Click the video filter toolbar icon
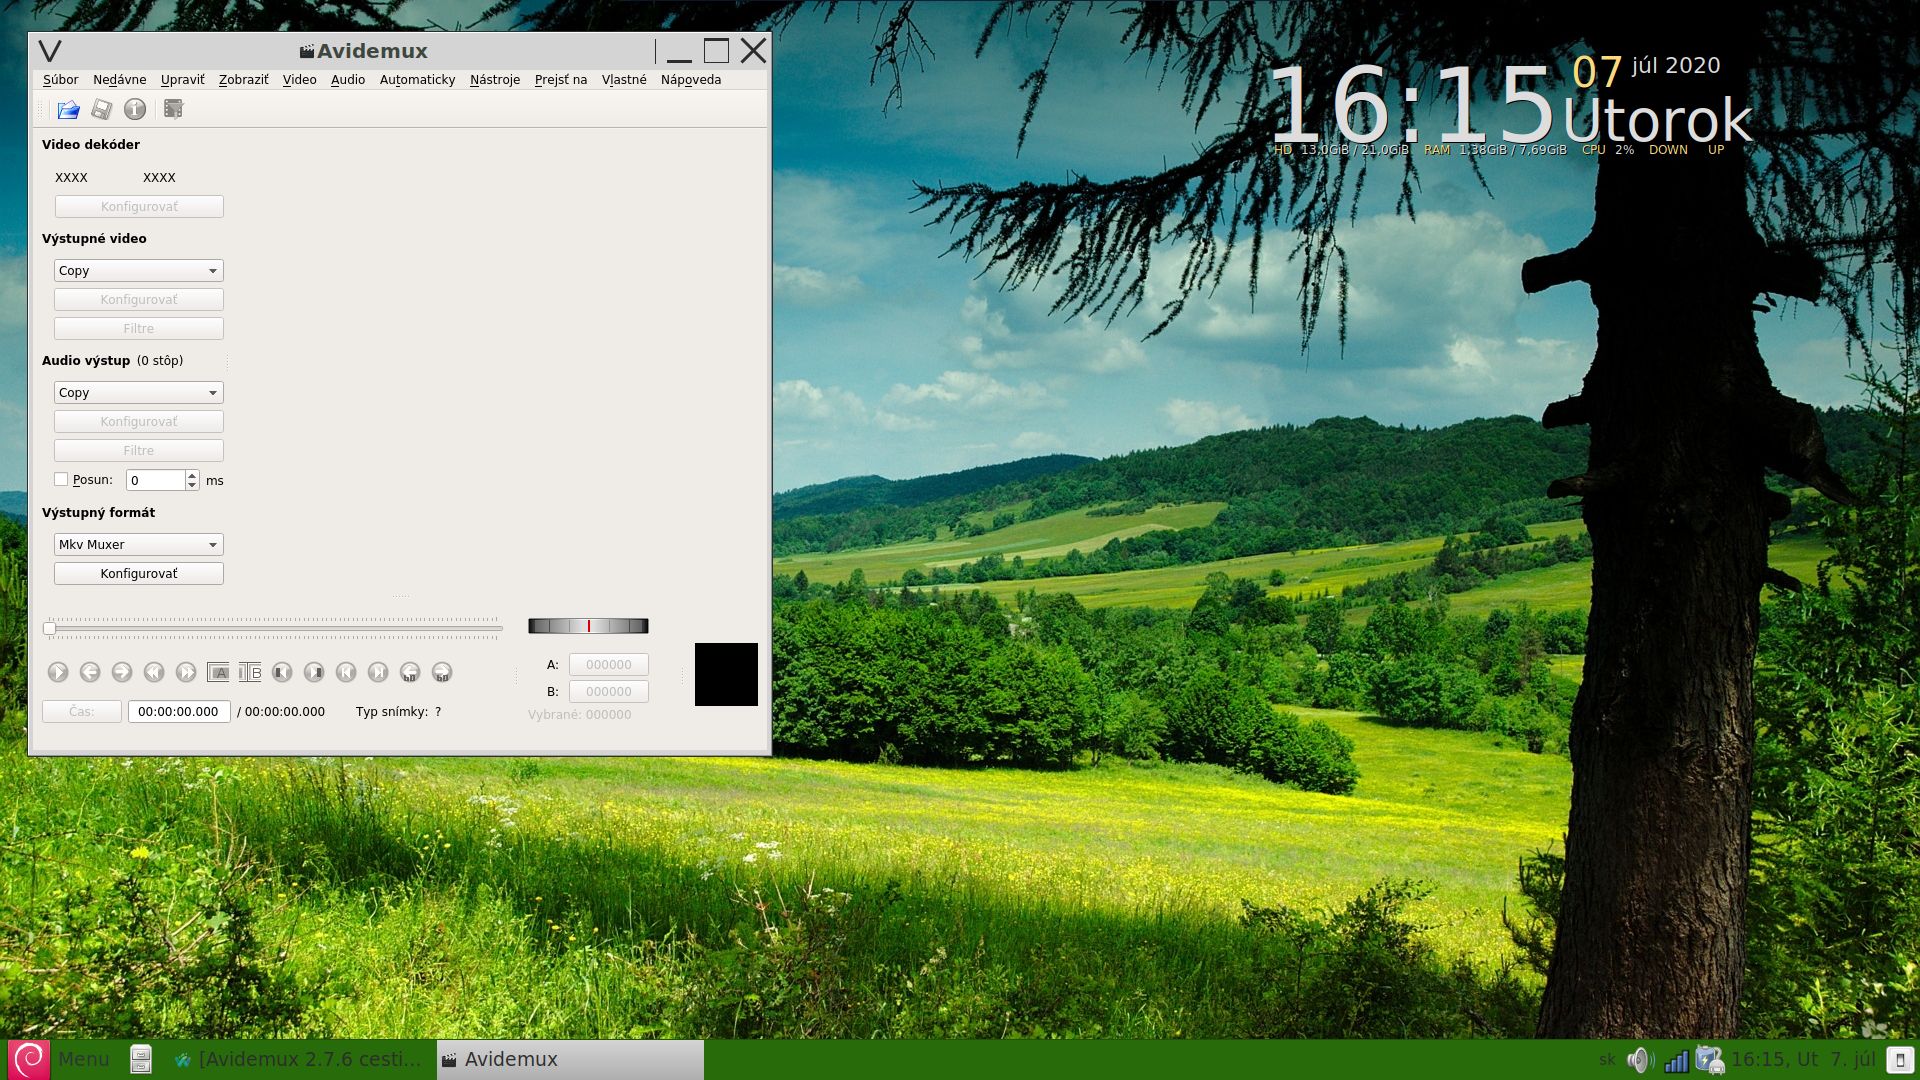 tap(173, 109)
